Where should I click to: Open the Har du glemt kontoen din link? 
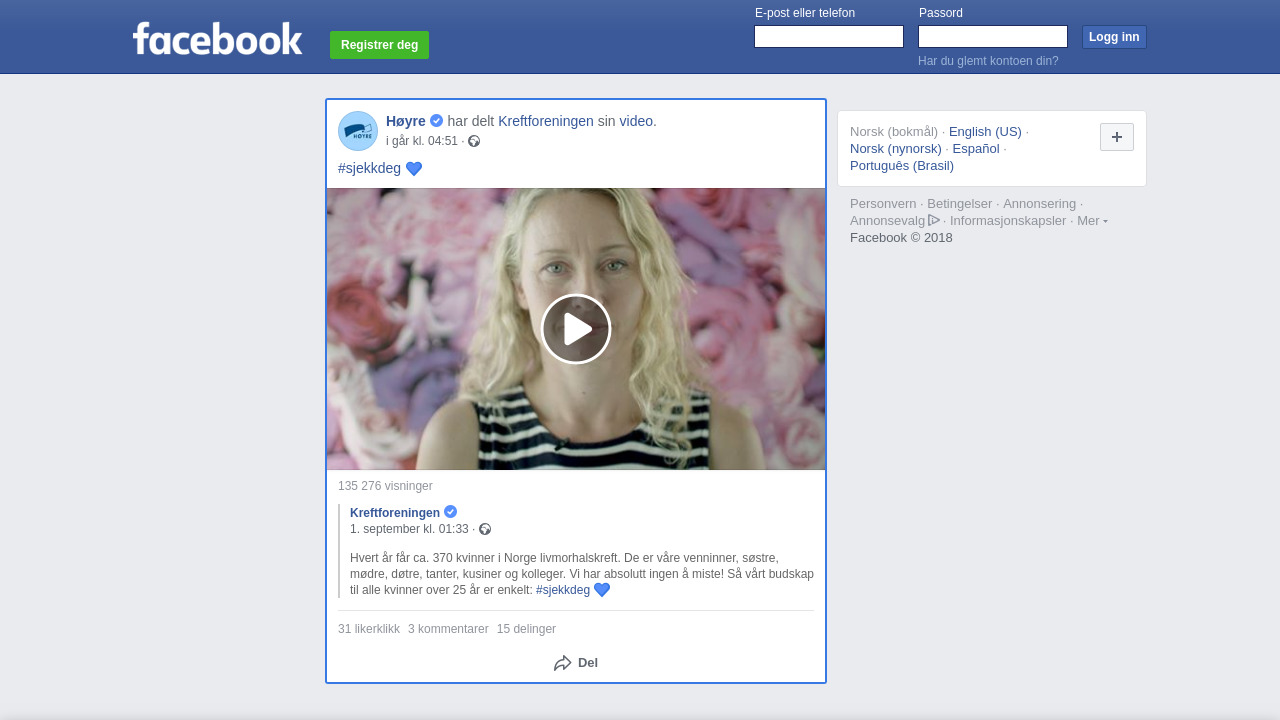(988, 61)
